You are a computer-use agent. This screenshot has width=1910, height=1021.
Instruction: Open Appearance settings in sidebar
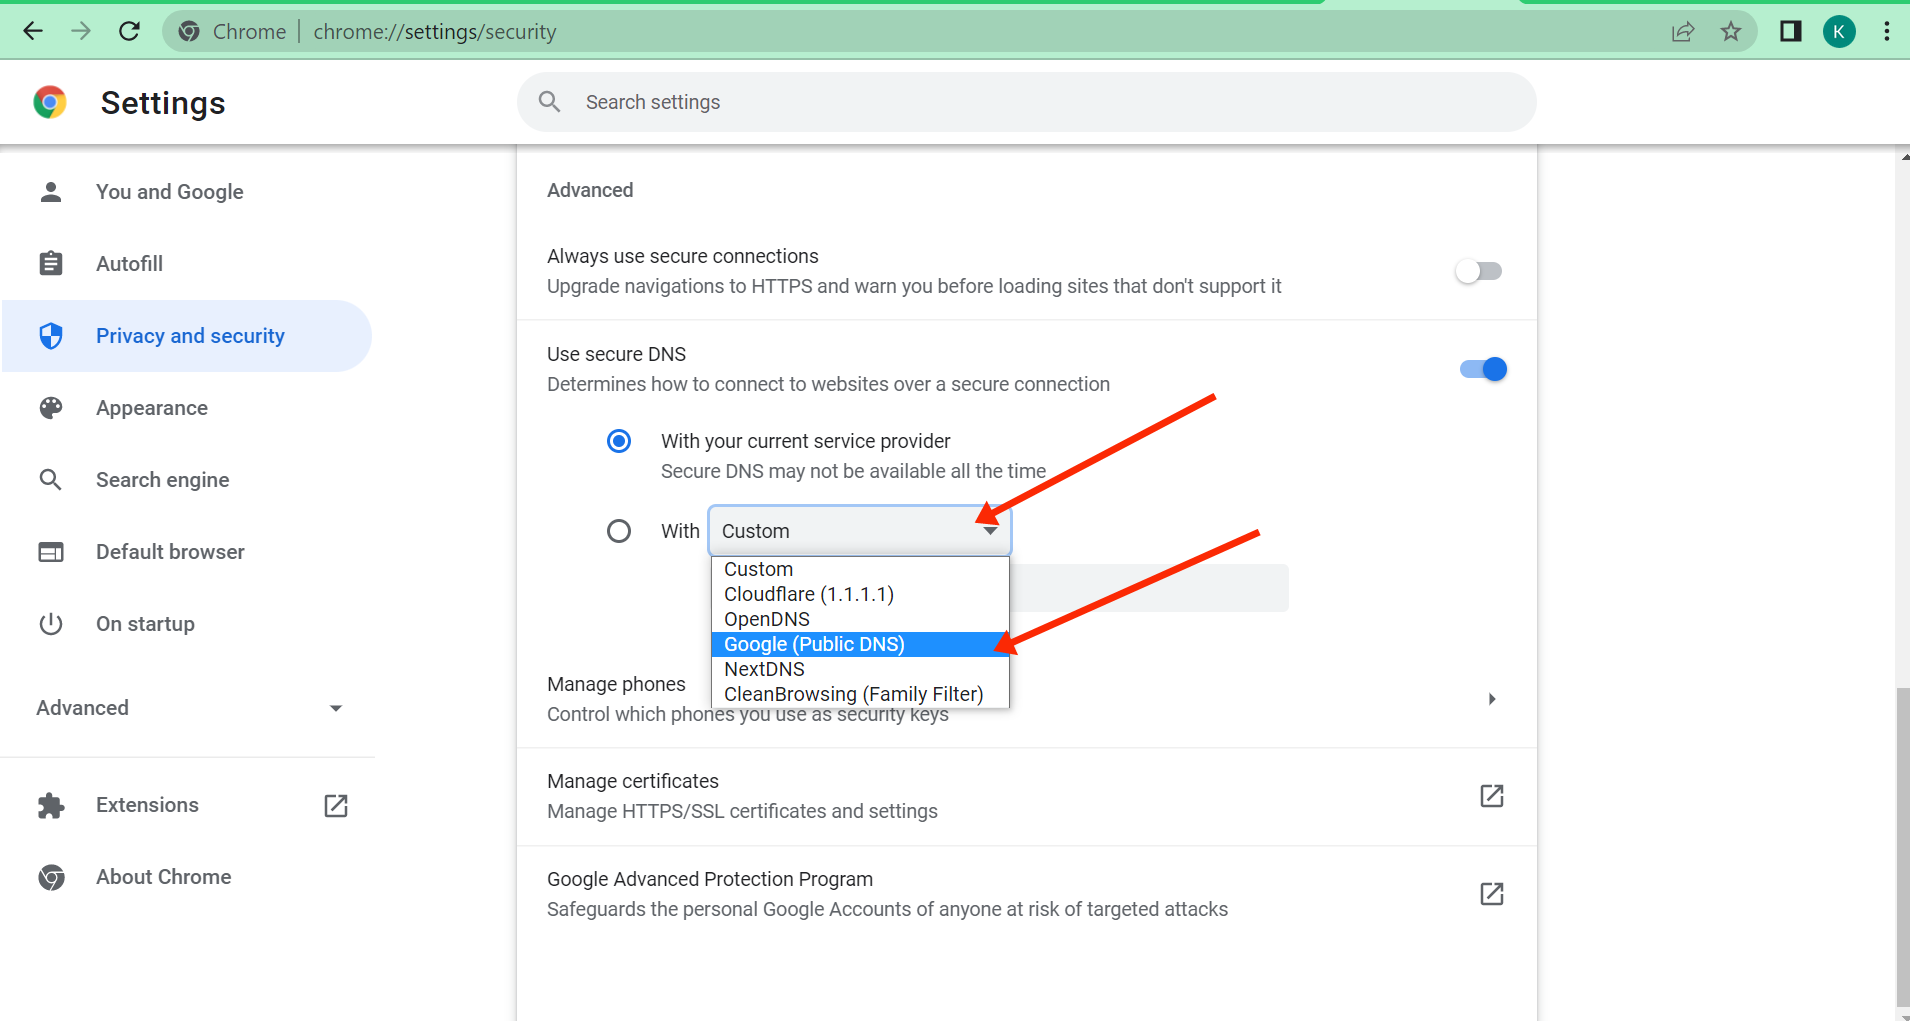(x=152, y=408)
